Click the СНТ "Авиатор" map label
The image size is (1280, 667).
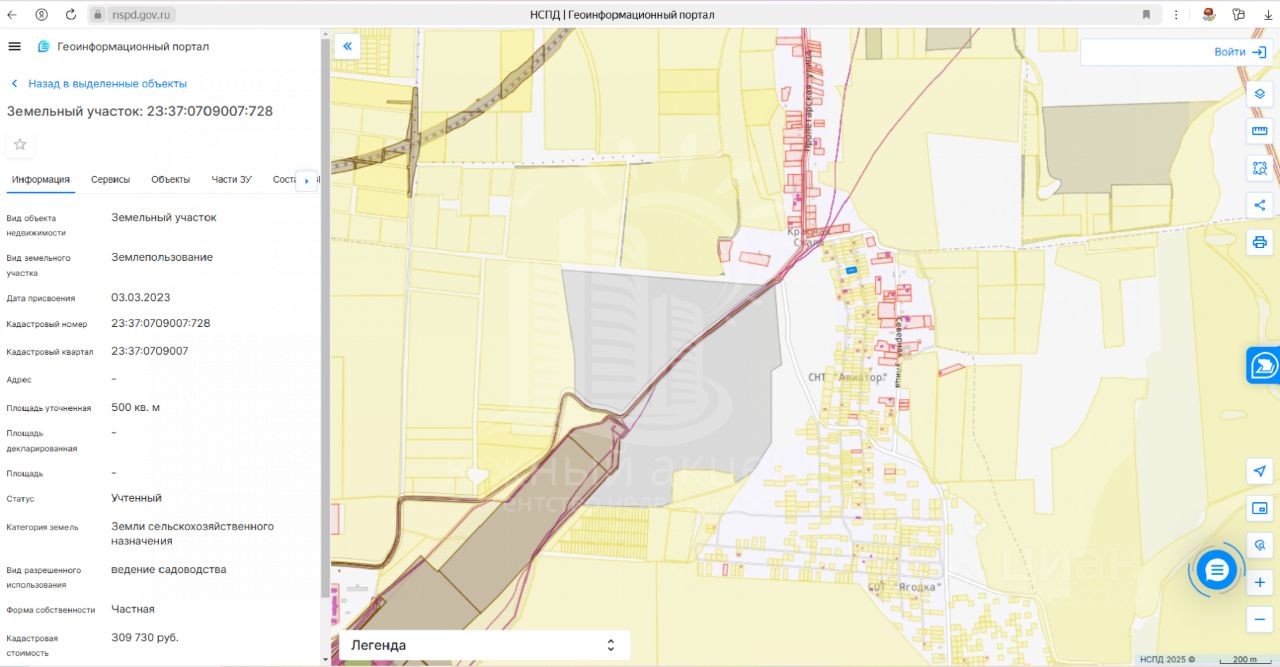[x=847, y=378]
